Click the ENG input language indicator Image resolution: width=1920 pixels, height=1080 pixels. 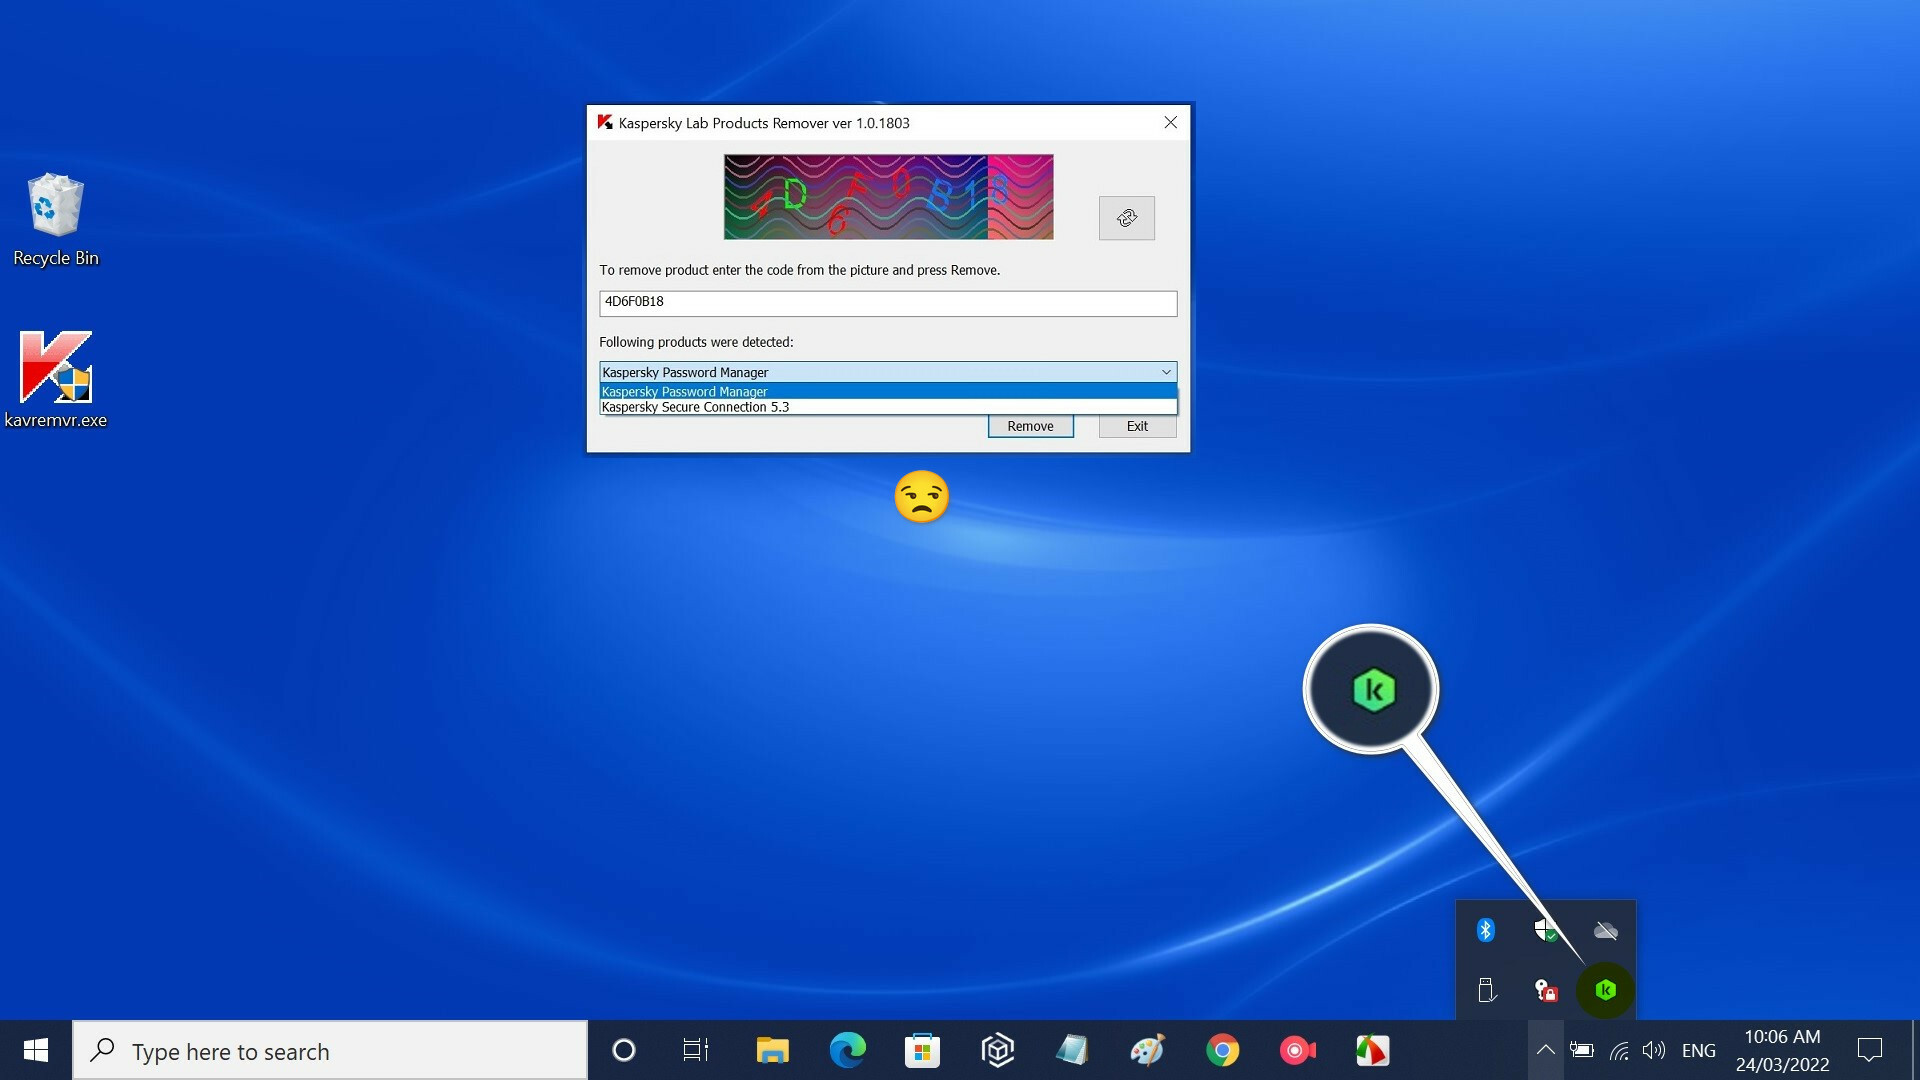pyautogui.click(x=1698, y=1051)
